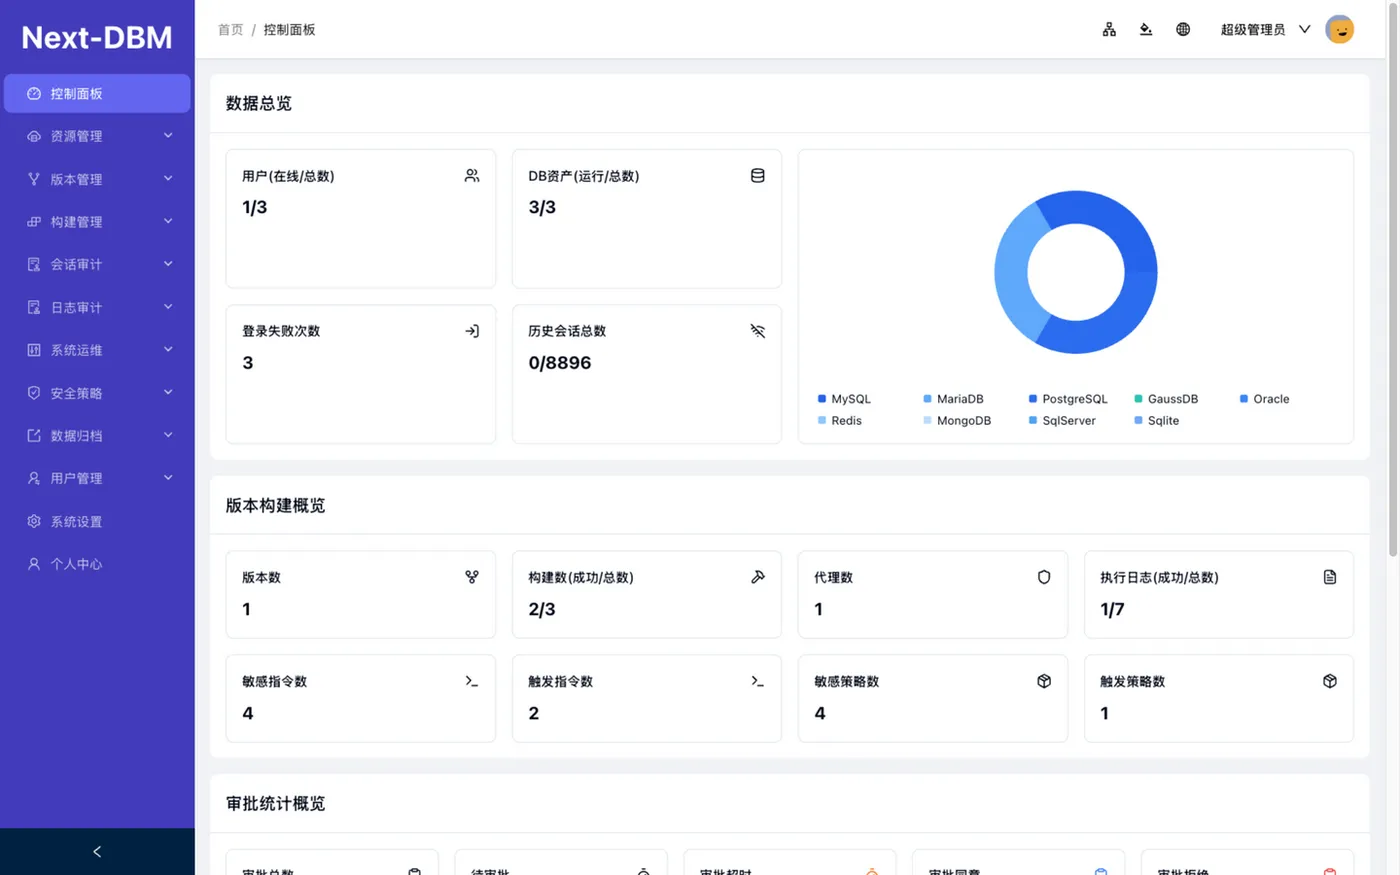Expand the 版本管理 sidebar menu
This screenshot has width=1400, height=875.
tap(97, 179)
